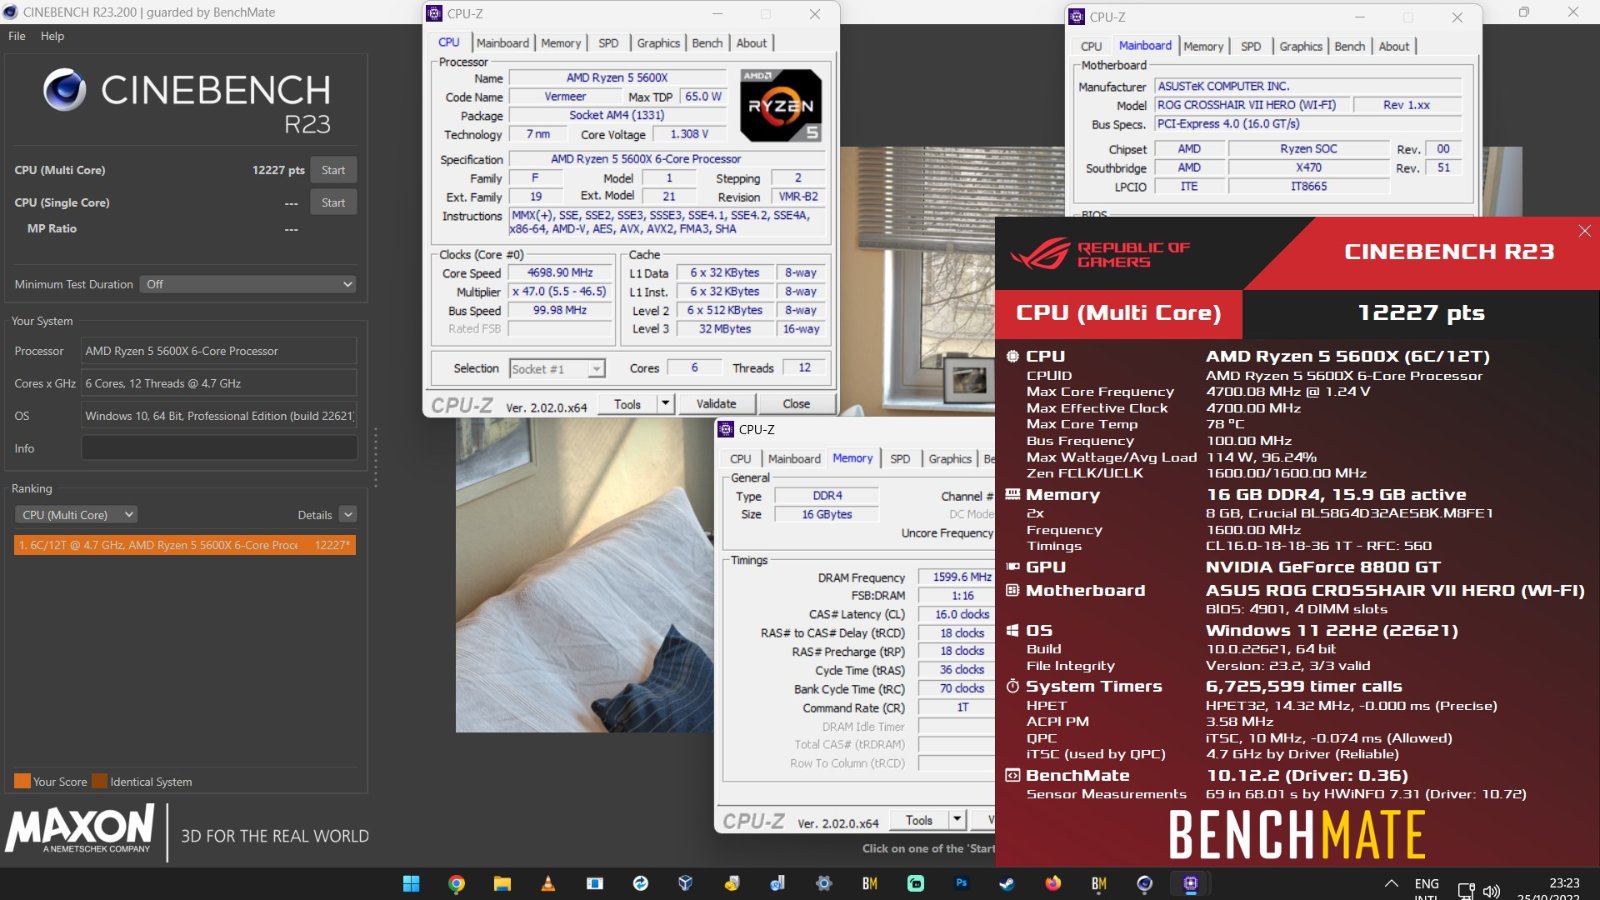The width and height of the screenshot is (1600, 900).
Task: Switch to Cinebench taskbar icon
Action: (x=1145, y=883)
